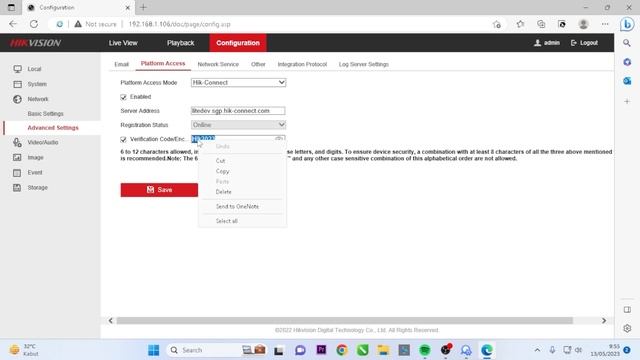Open the browser profile avatar

click(x=584, y=24)
